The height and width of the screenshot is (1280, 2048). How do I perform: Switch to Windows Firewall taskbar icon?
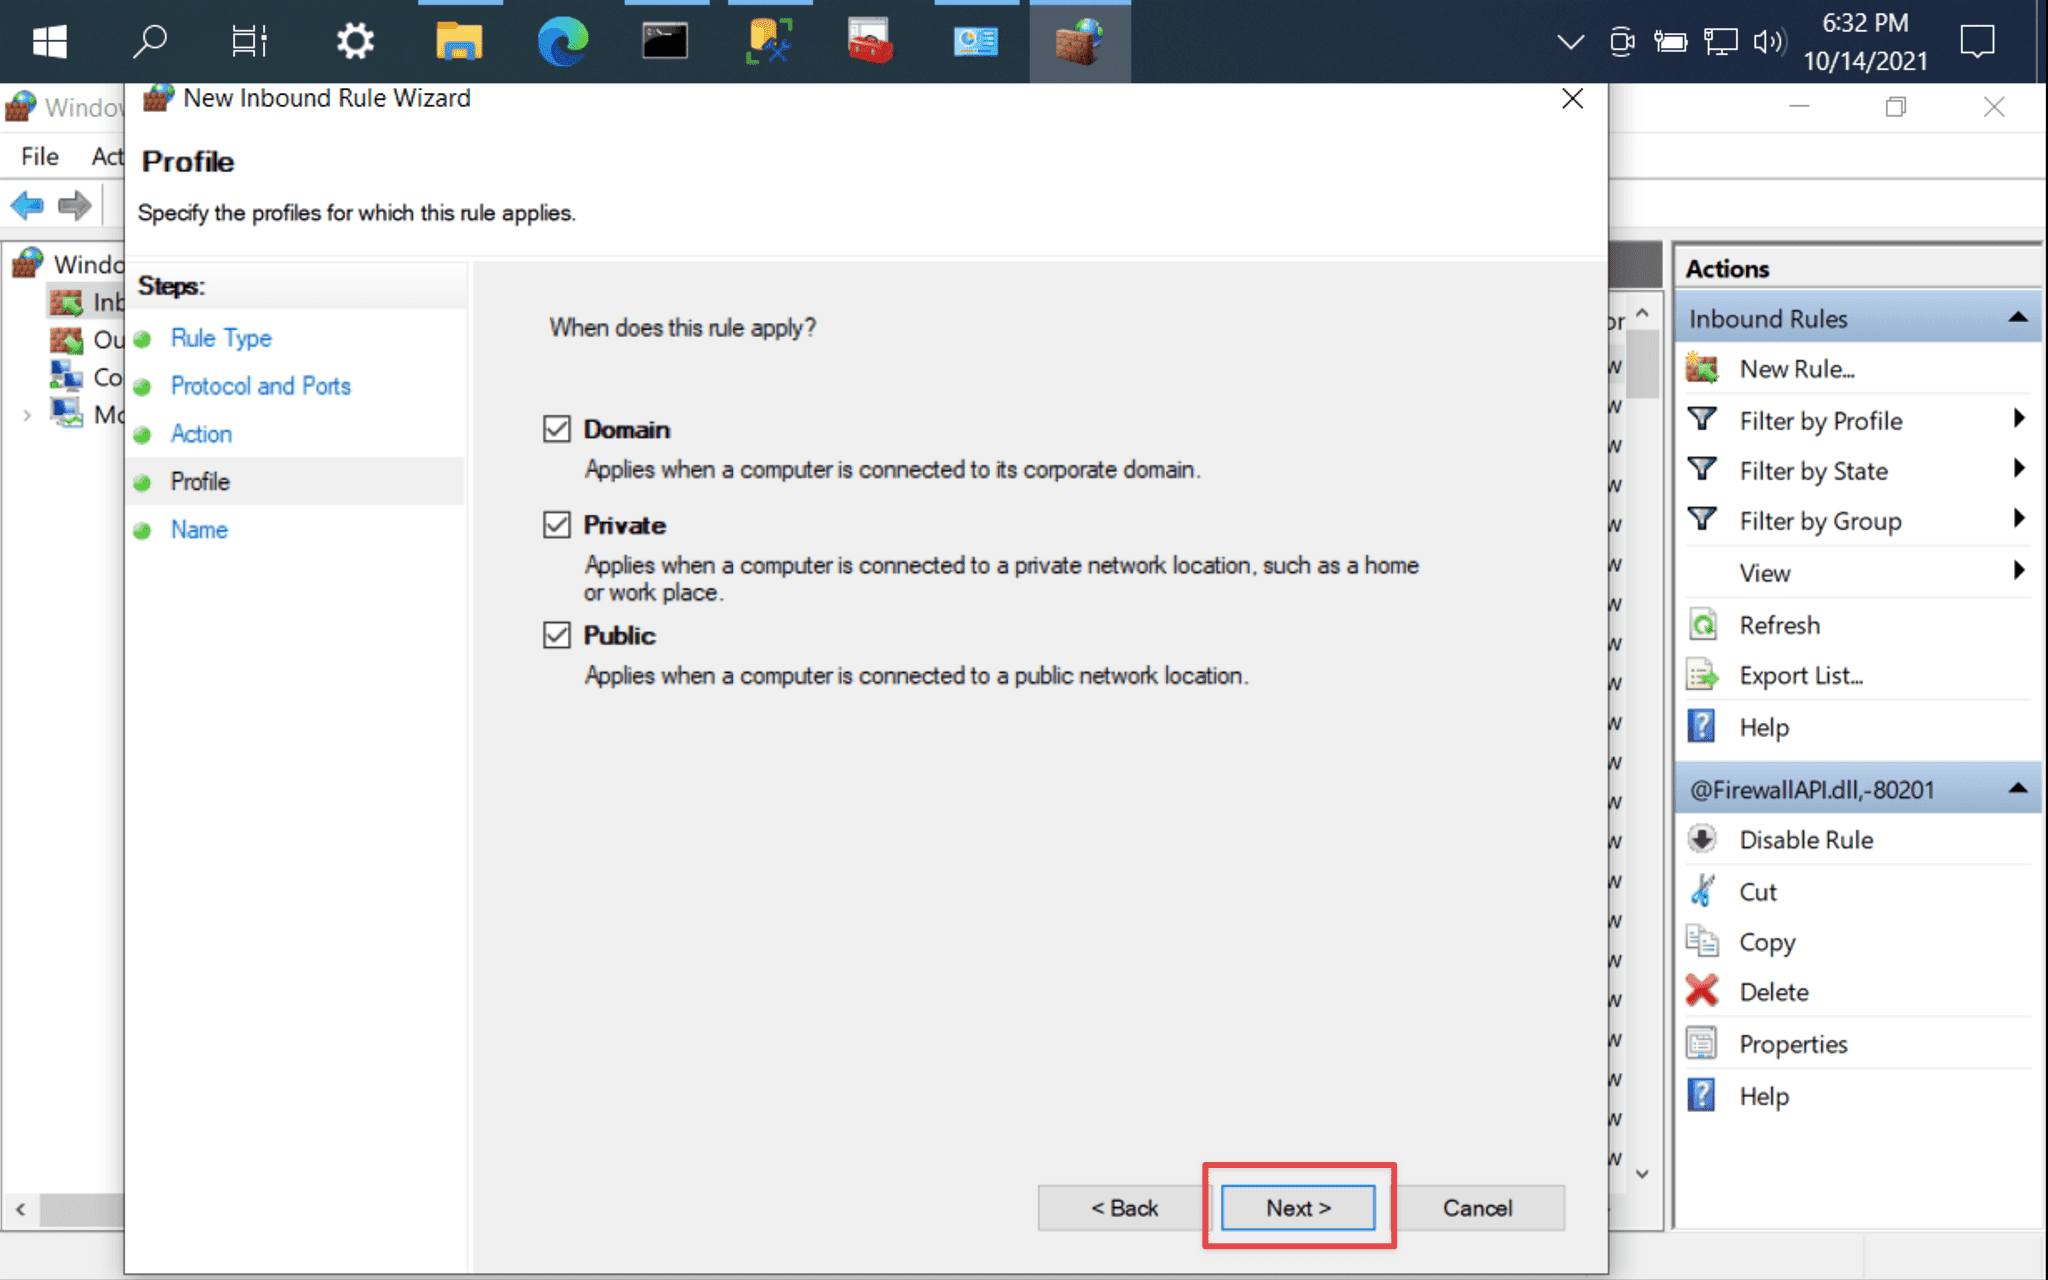point(1079,41)
